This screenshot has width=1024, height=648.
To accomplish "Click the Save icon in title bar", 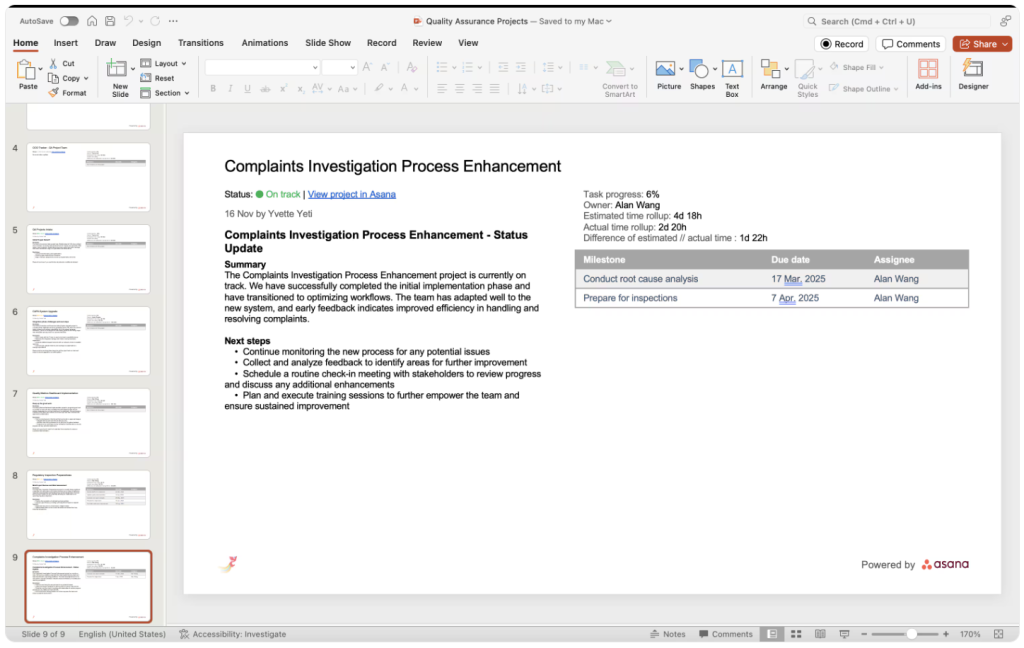I will (110, 21).
